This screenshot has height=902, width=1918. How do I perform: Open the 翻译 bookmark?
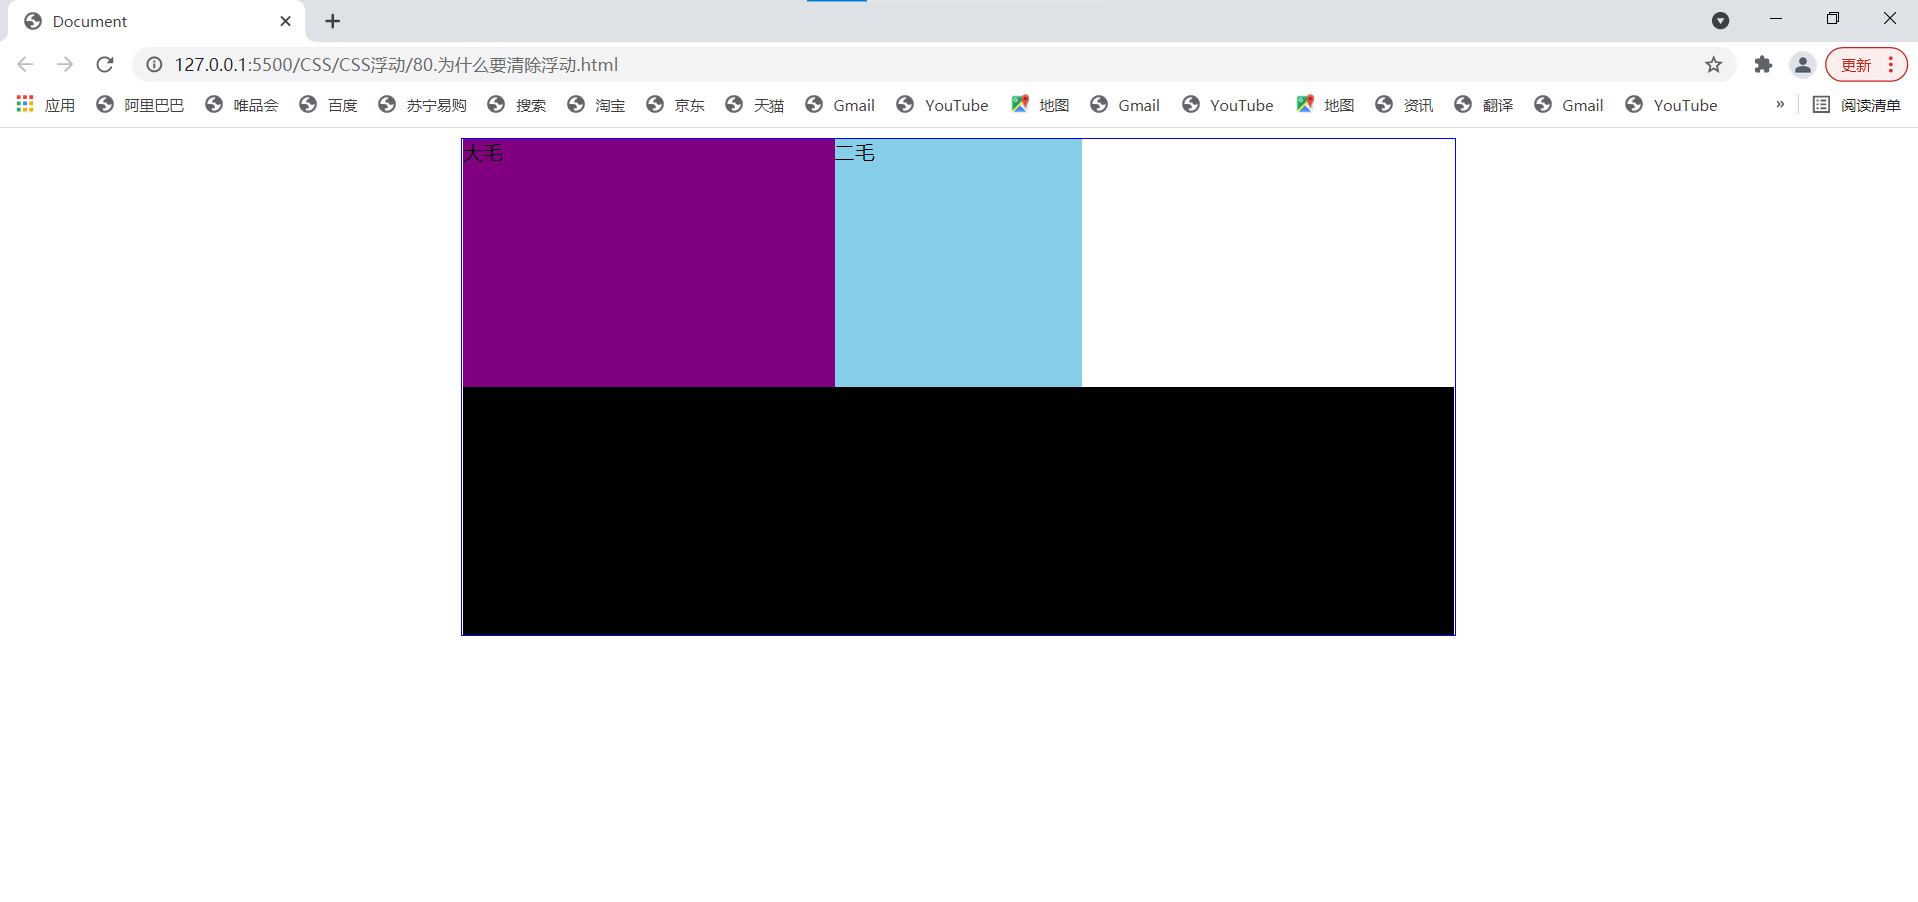pos(1484,105)
